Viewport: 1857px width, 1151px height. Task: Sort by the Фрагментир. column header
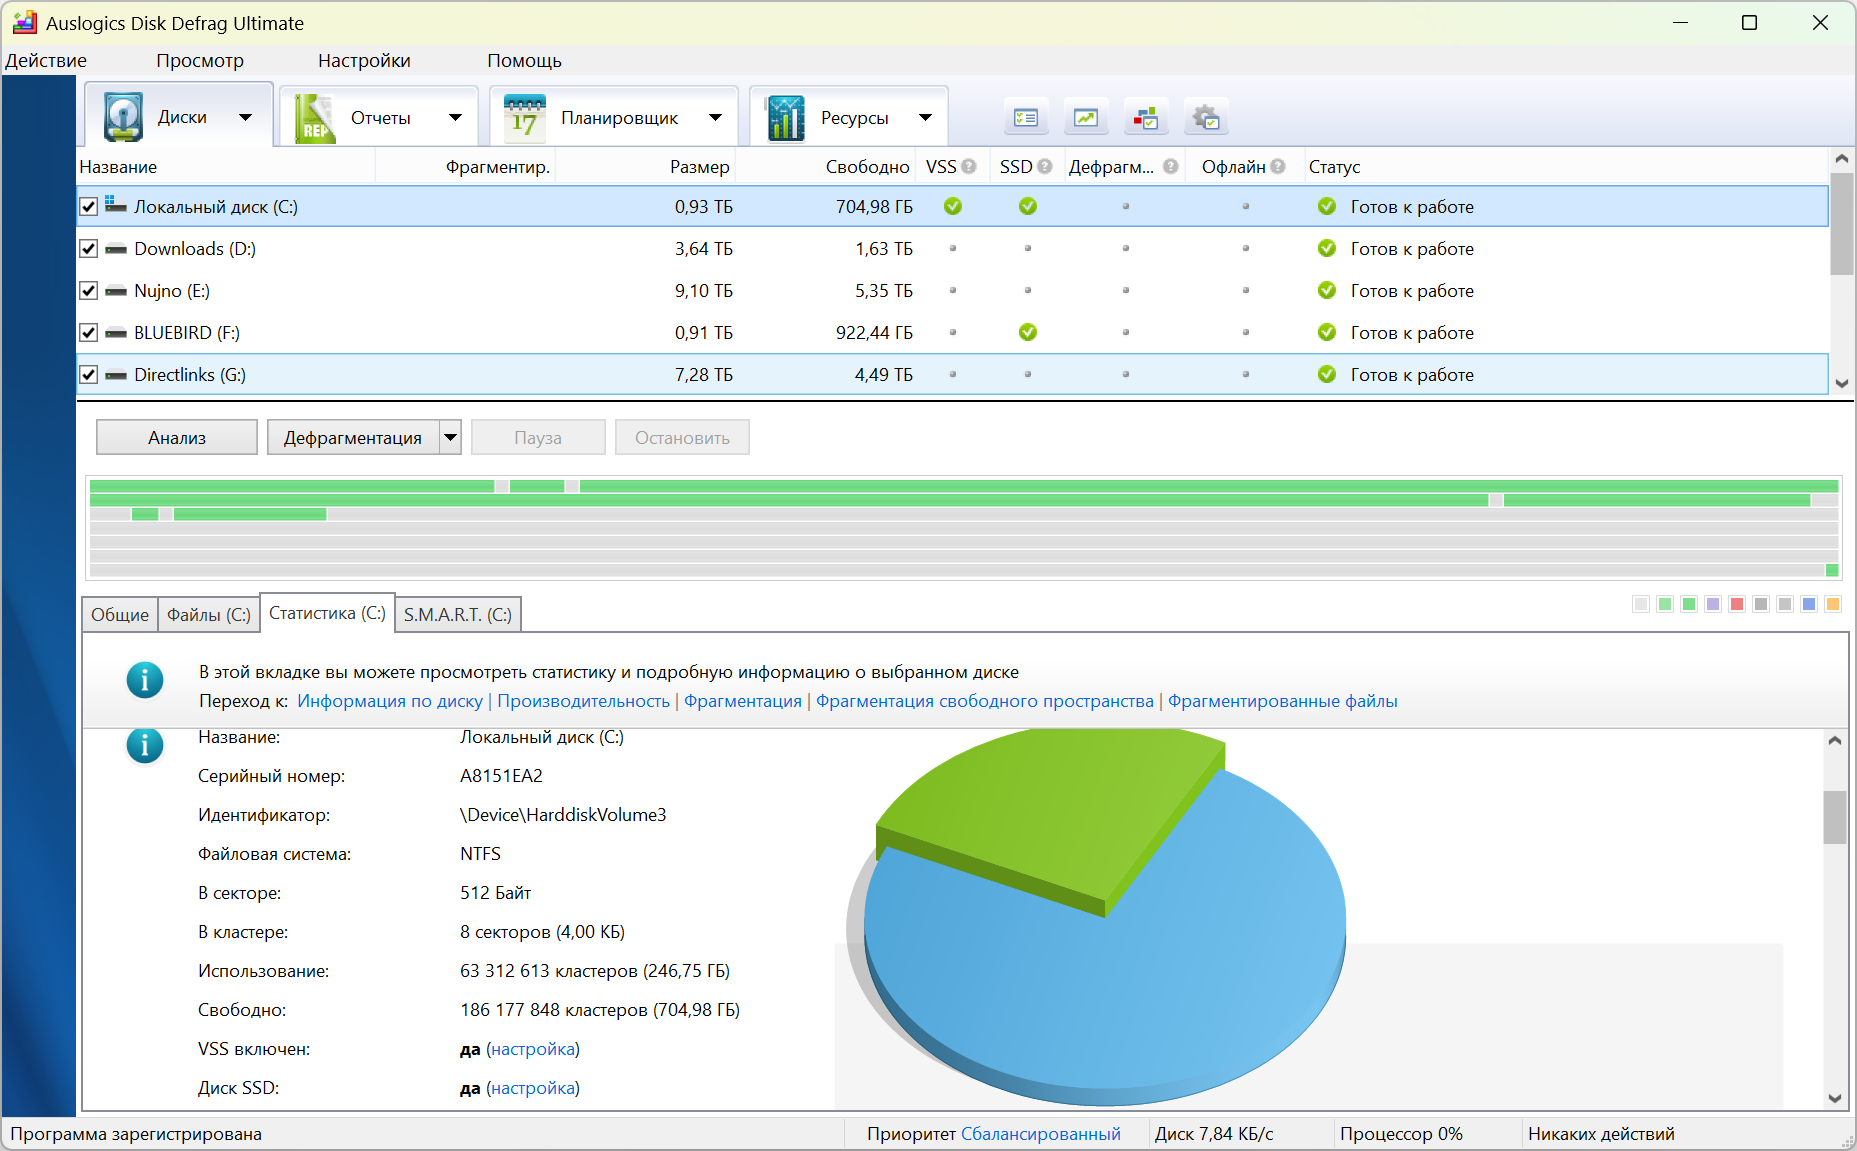465,167
